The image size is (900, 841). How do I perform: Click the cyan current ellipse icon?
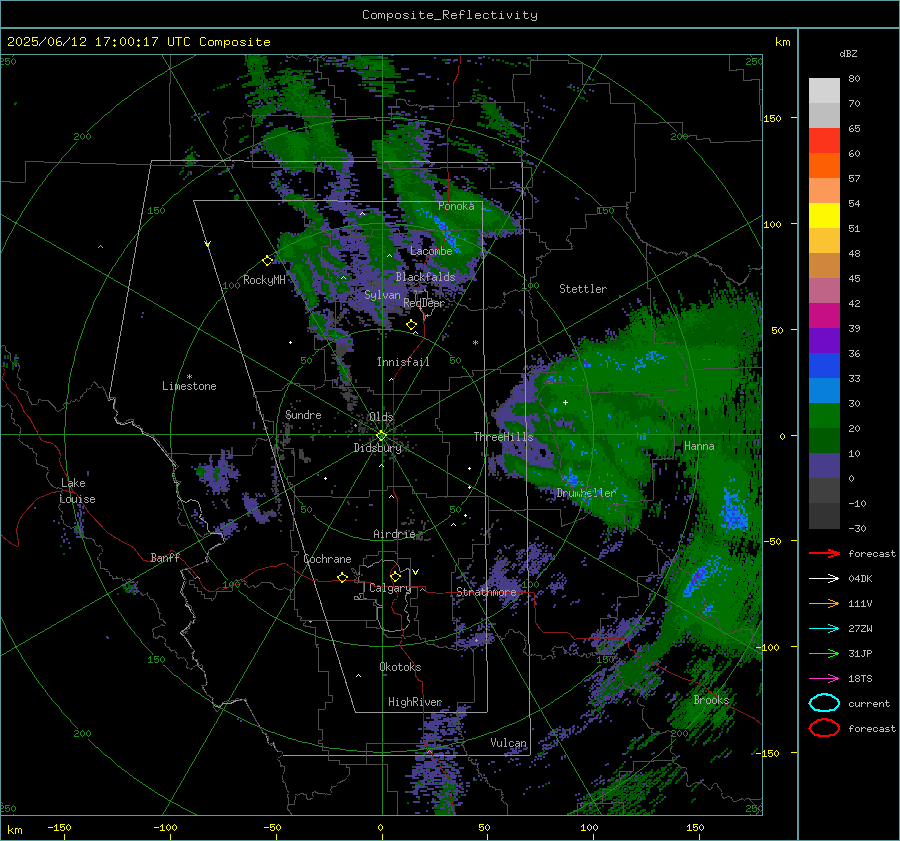pos(824,703)
